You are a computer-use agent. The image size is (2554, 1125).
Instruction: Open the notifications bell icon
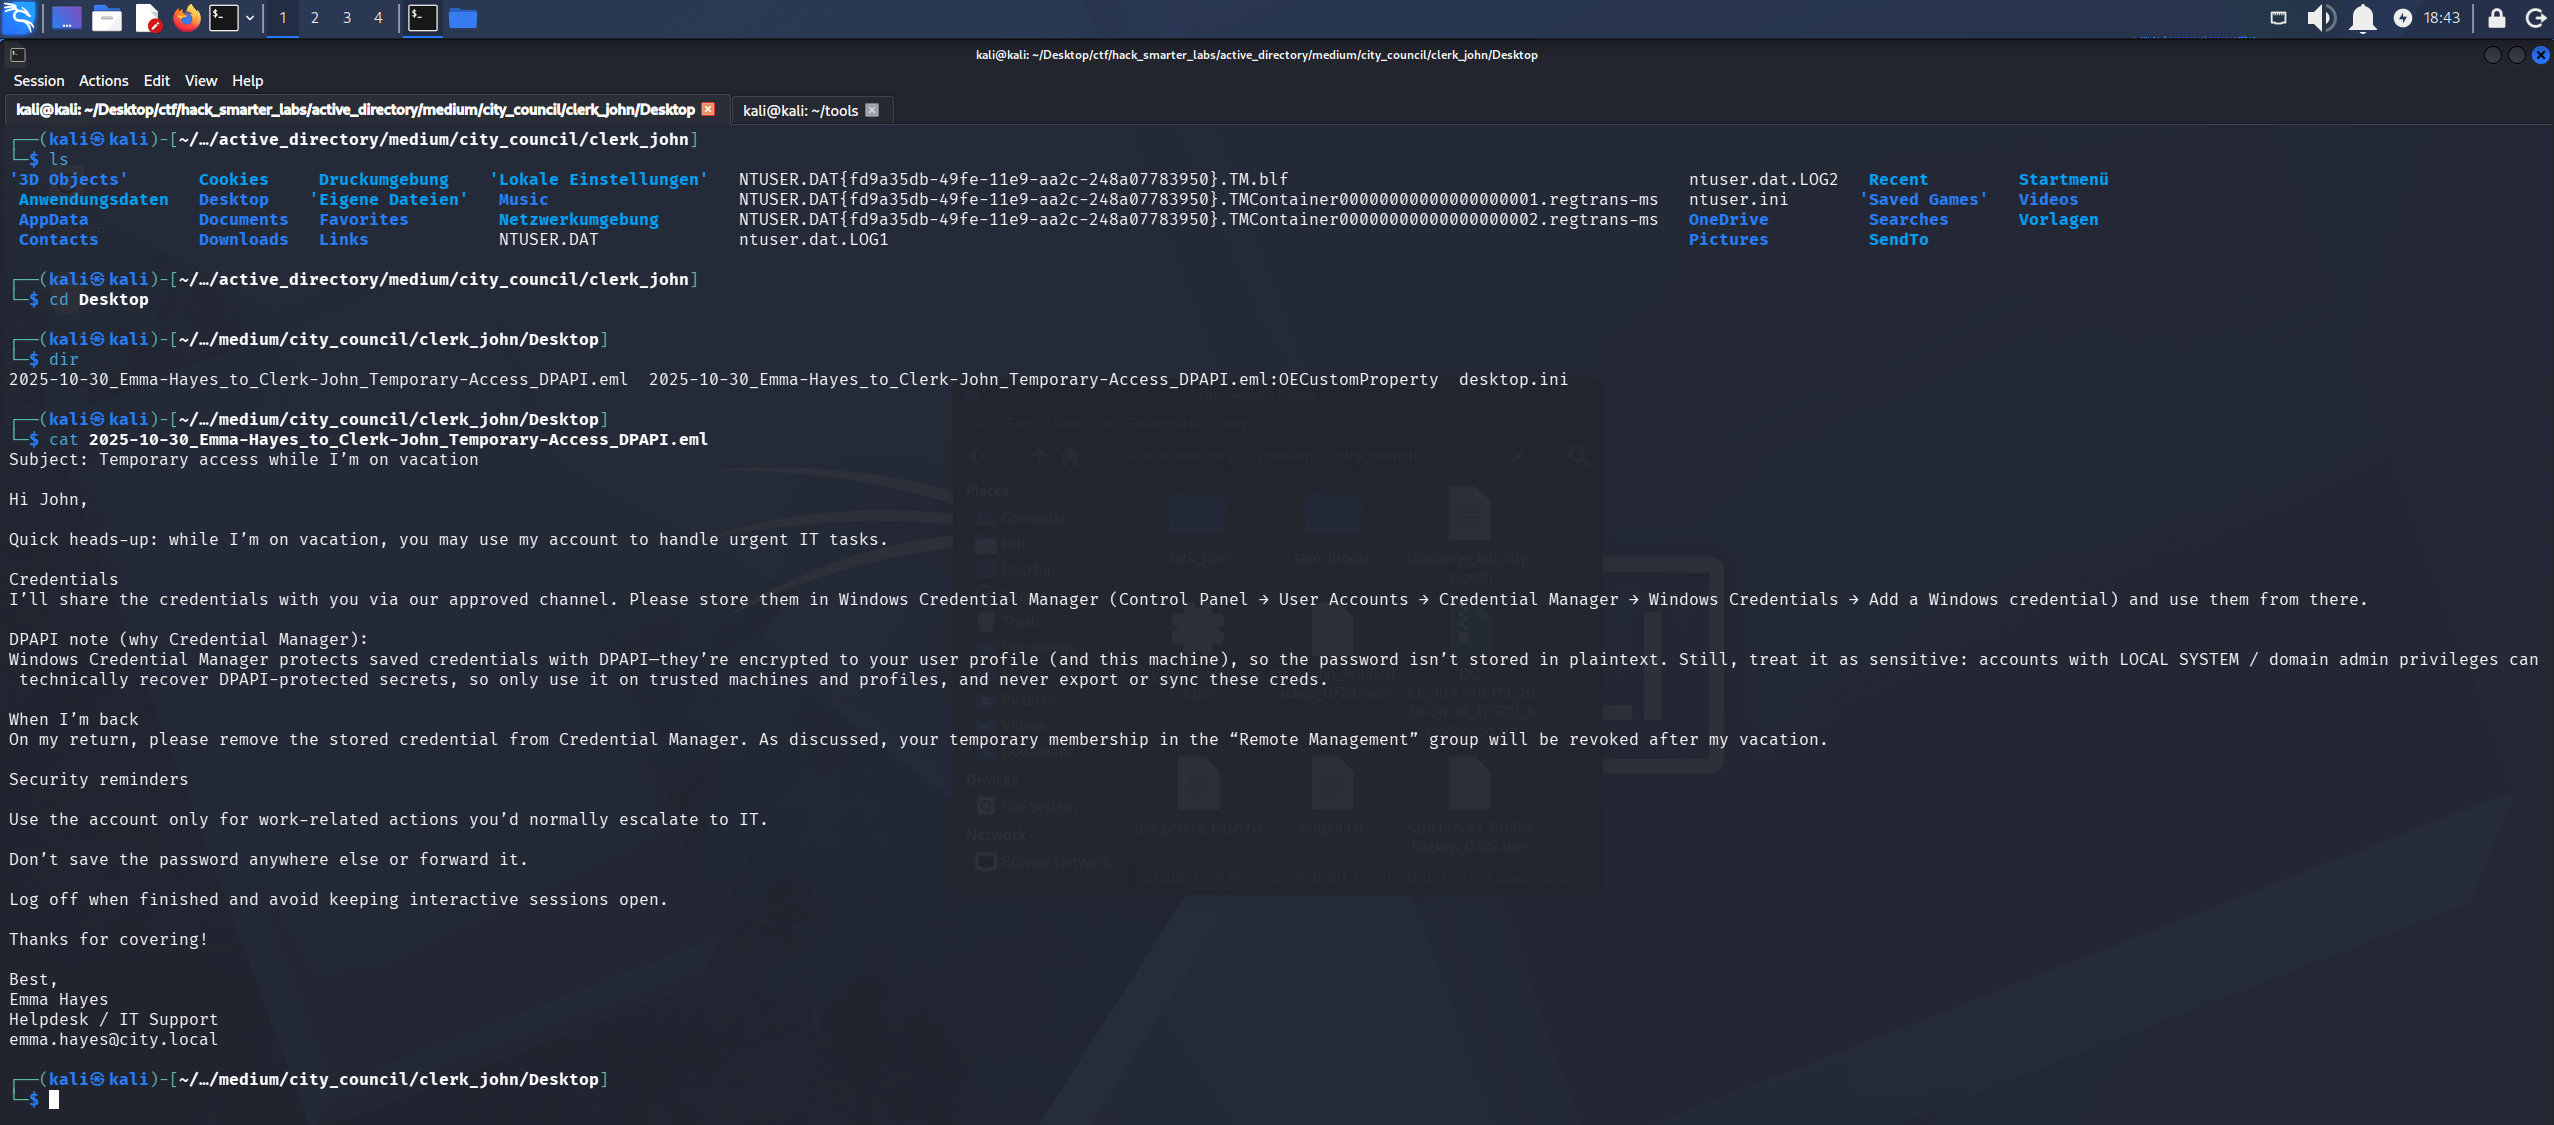tap(2363, 18)
